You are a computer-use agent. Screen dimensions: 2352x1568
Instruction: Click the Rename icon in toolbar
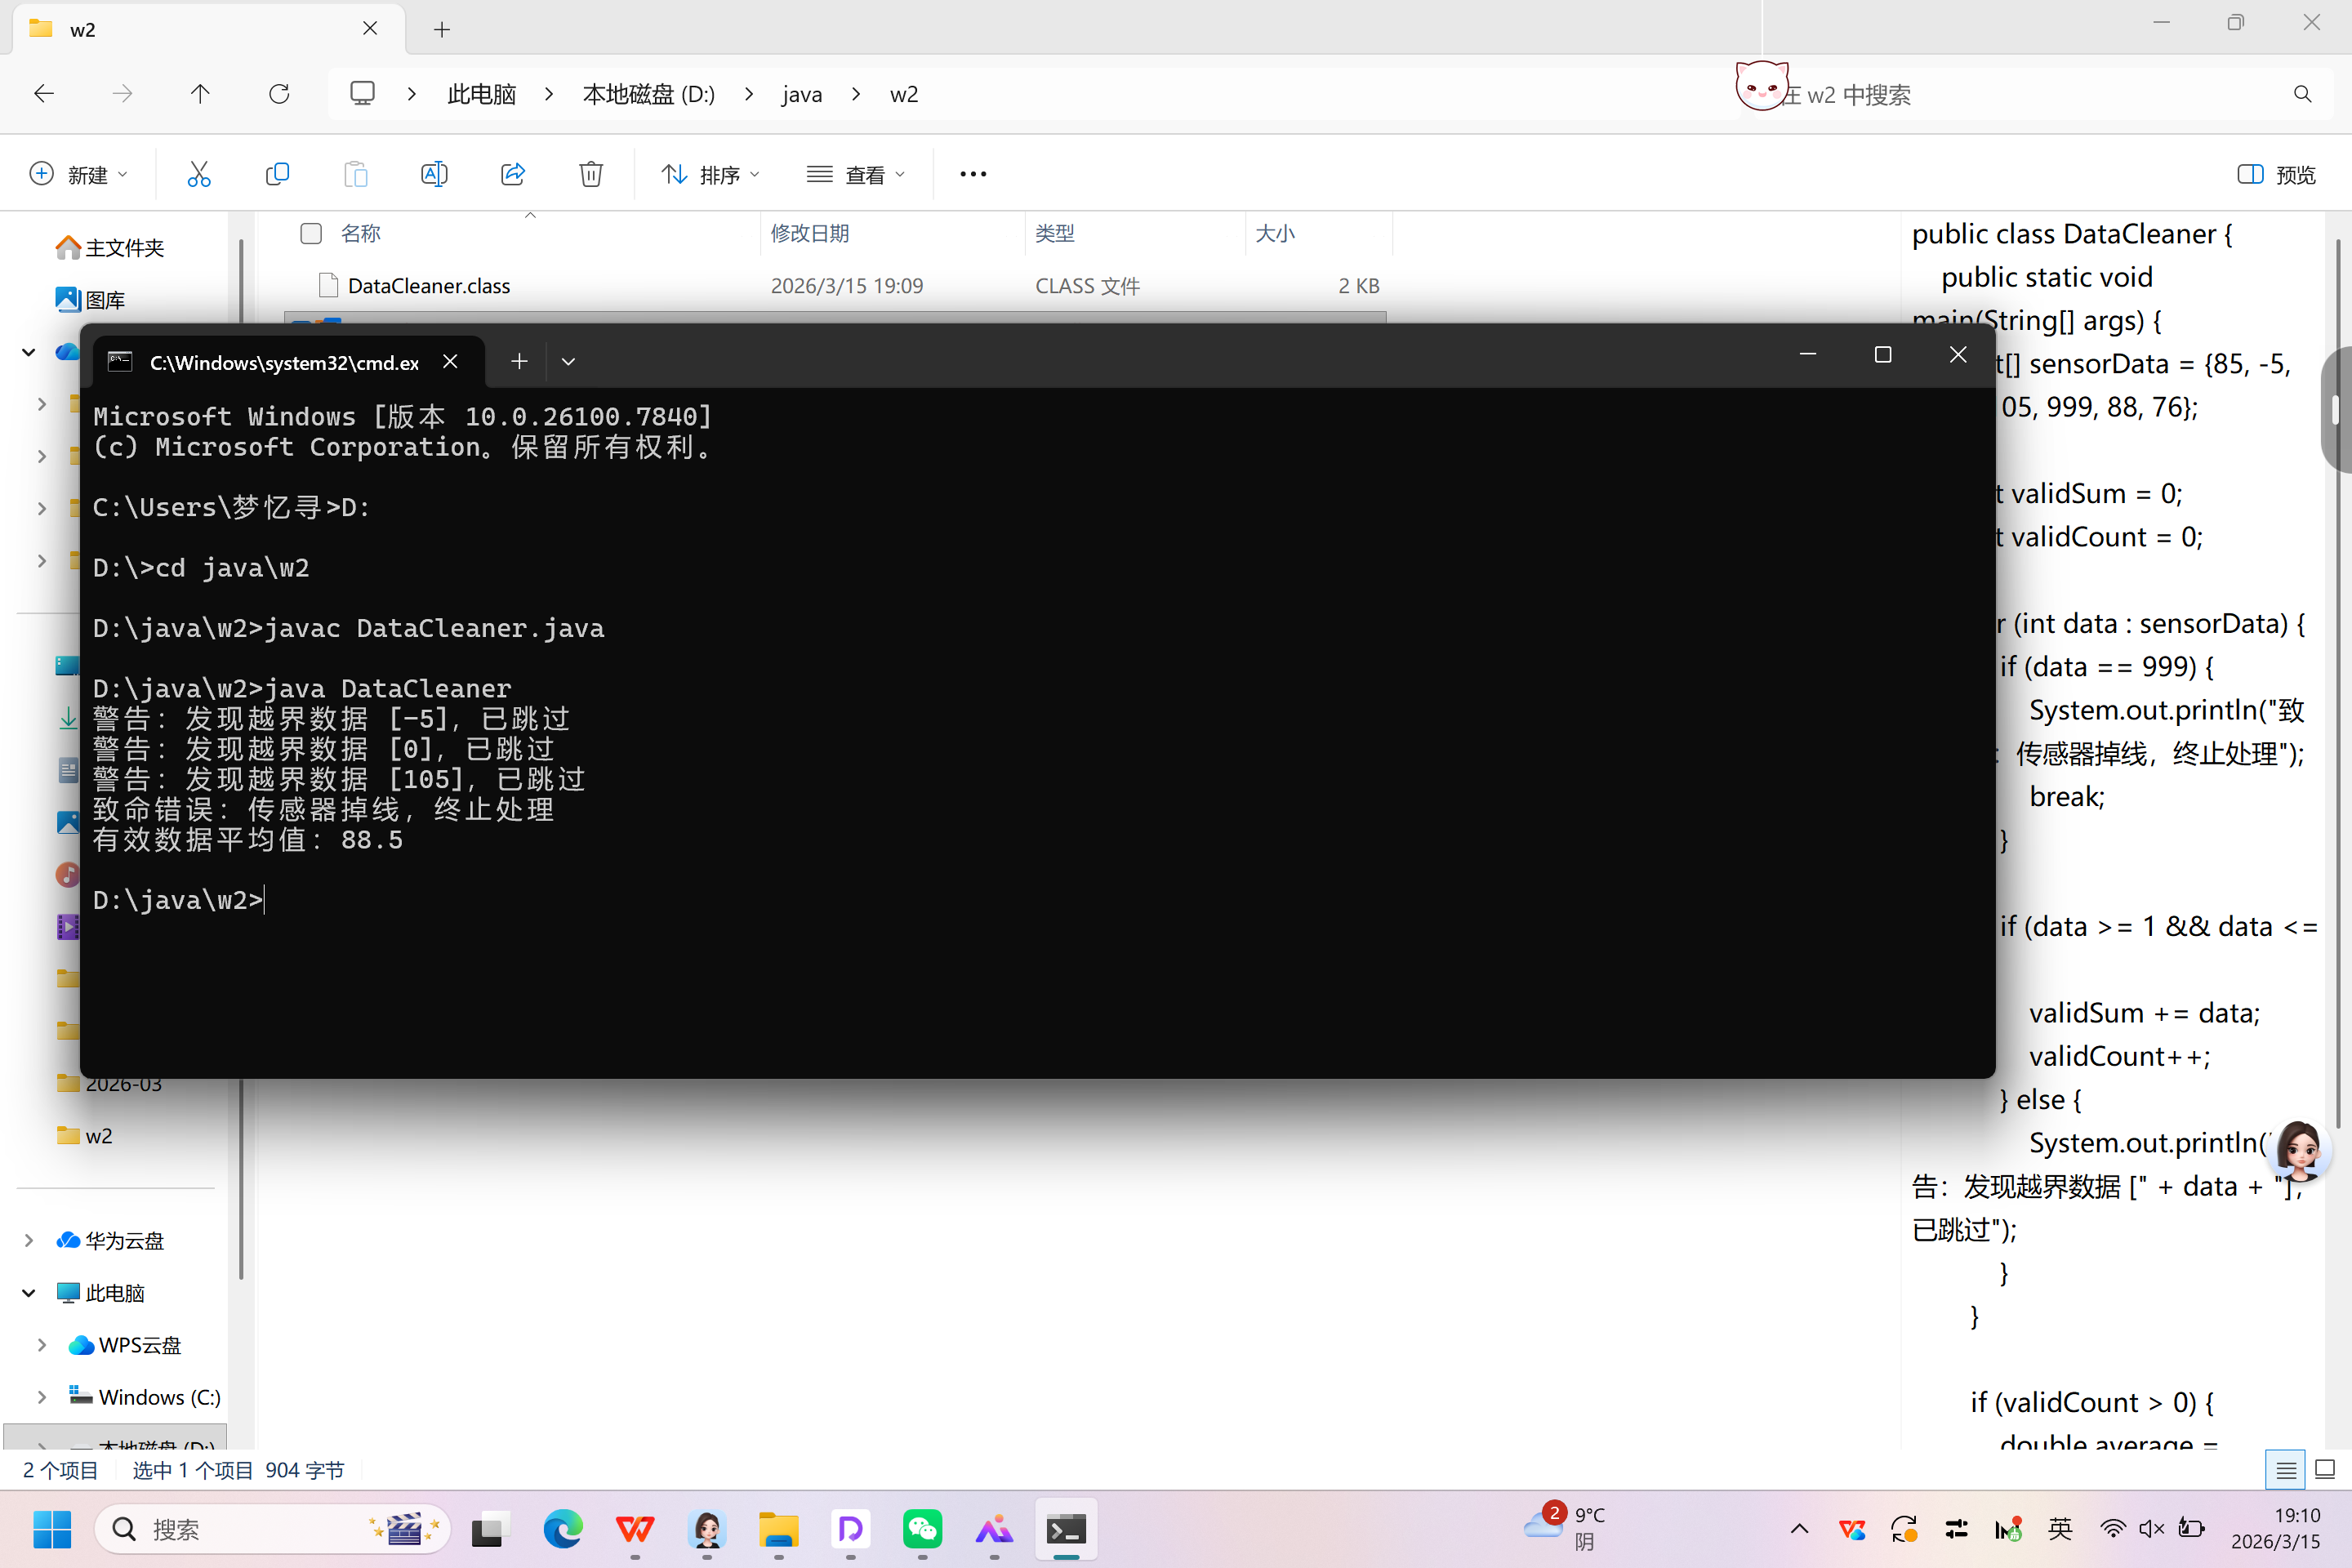(x=434, y=174)
